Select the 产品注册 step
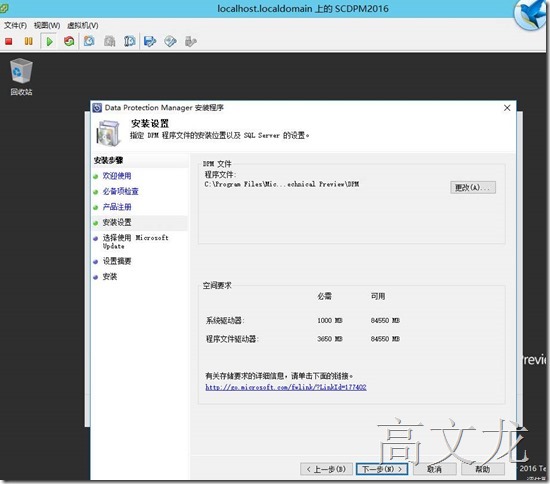550x484 pixels. [117, 207]
